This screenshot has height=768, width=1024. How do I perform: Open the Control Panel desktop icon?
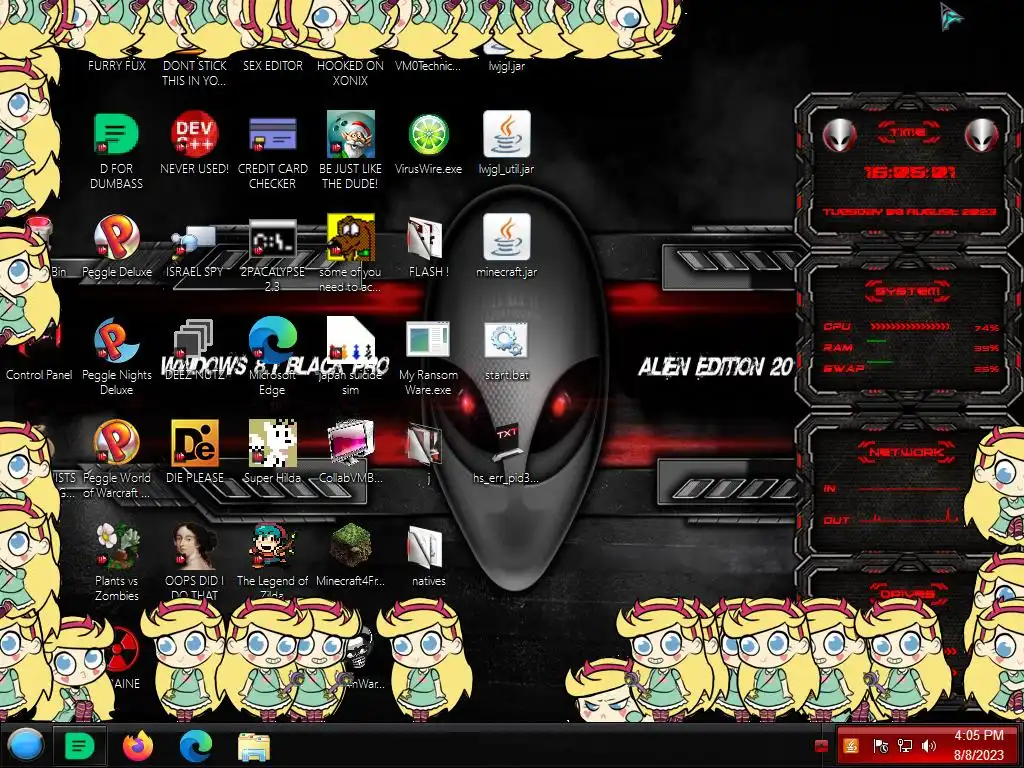point(39,375)
